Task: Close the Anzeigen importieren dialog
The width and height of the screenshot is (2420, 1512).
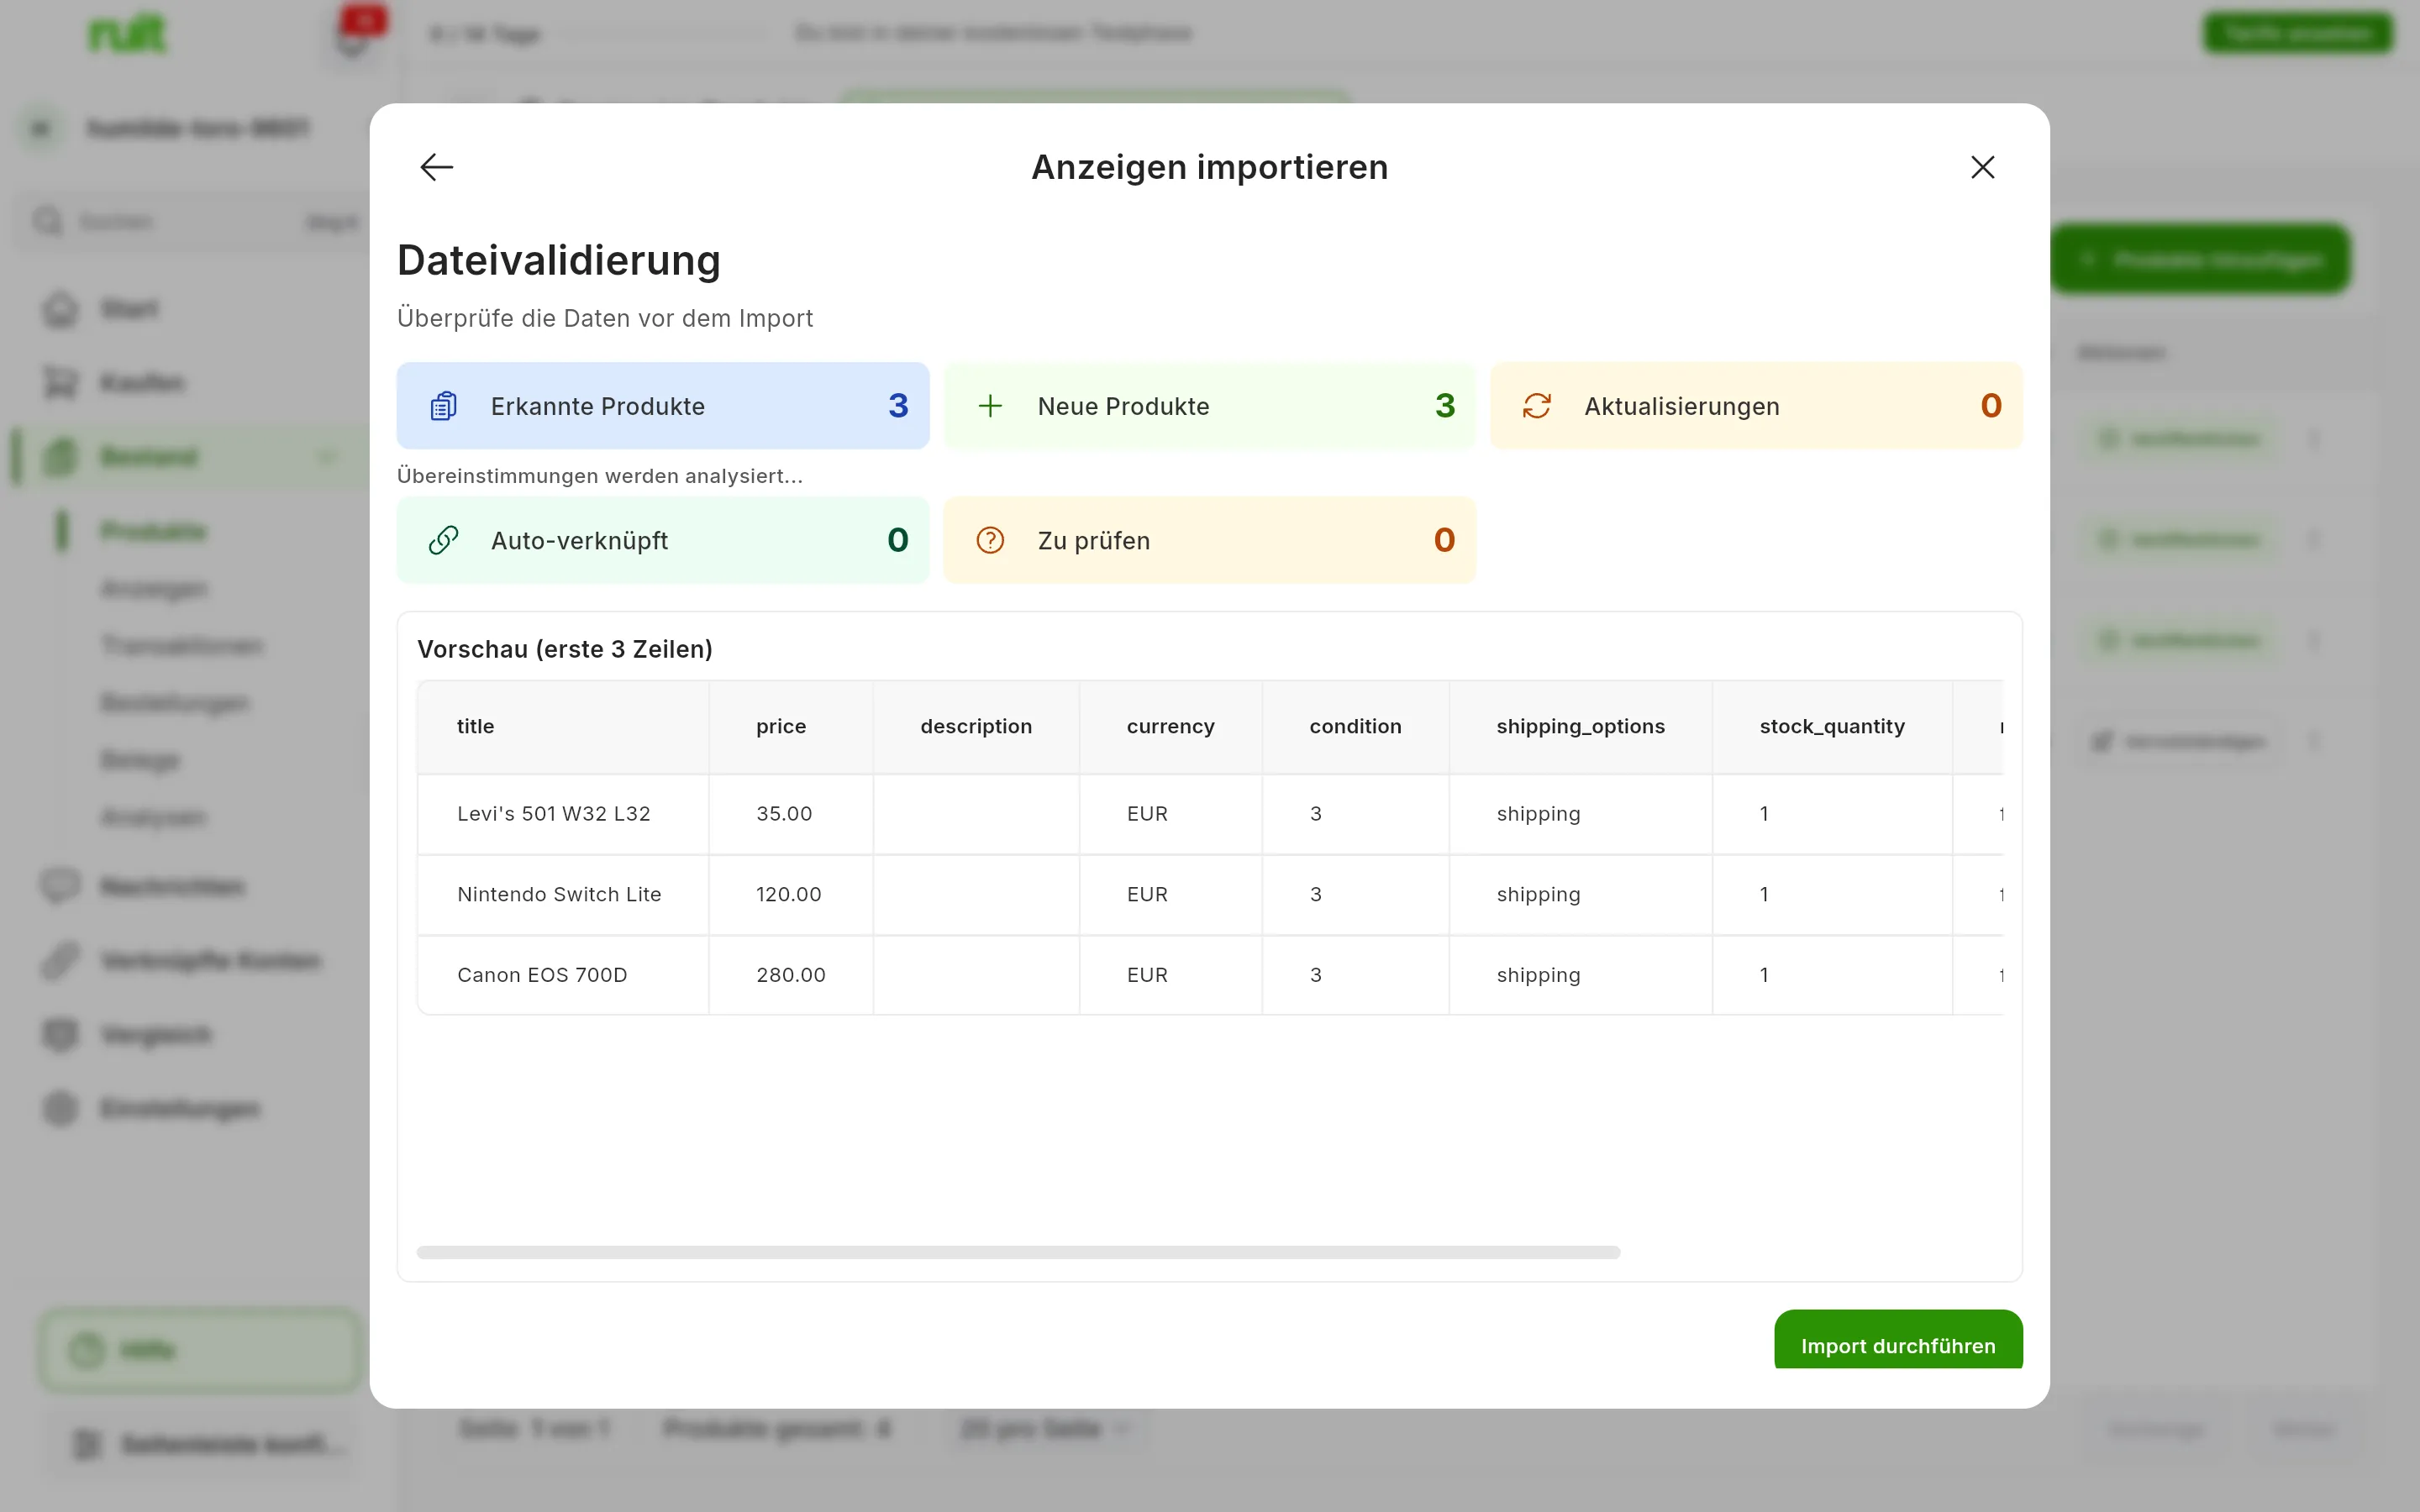Action: tap(1982, 167)
